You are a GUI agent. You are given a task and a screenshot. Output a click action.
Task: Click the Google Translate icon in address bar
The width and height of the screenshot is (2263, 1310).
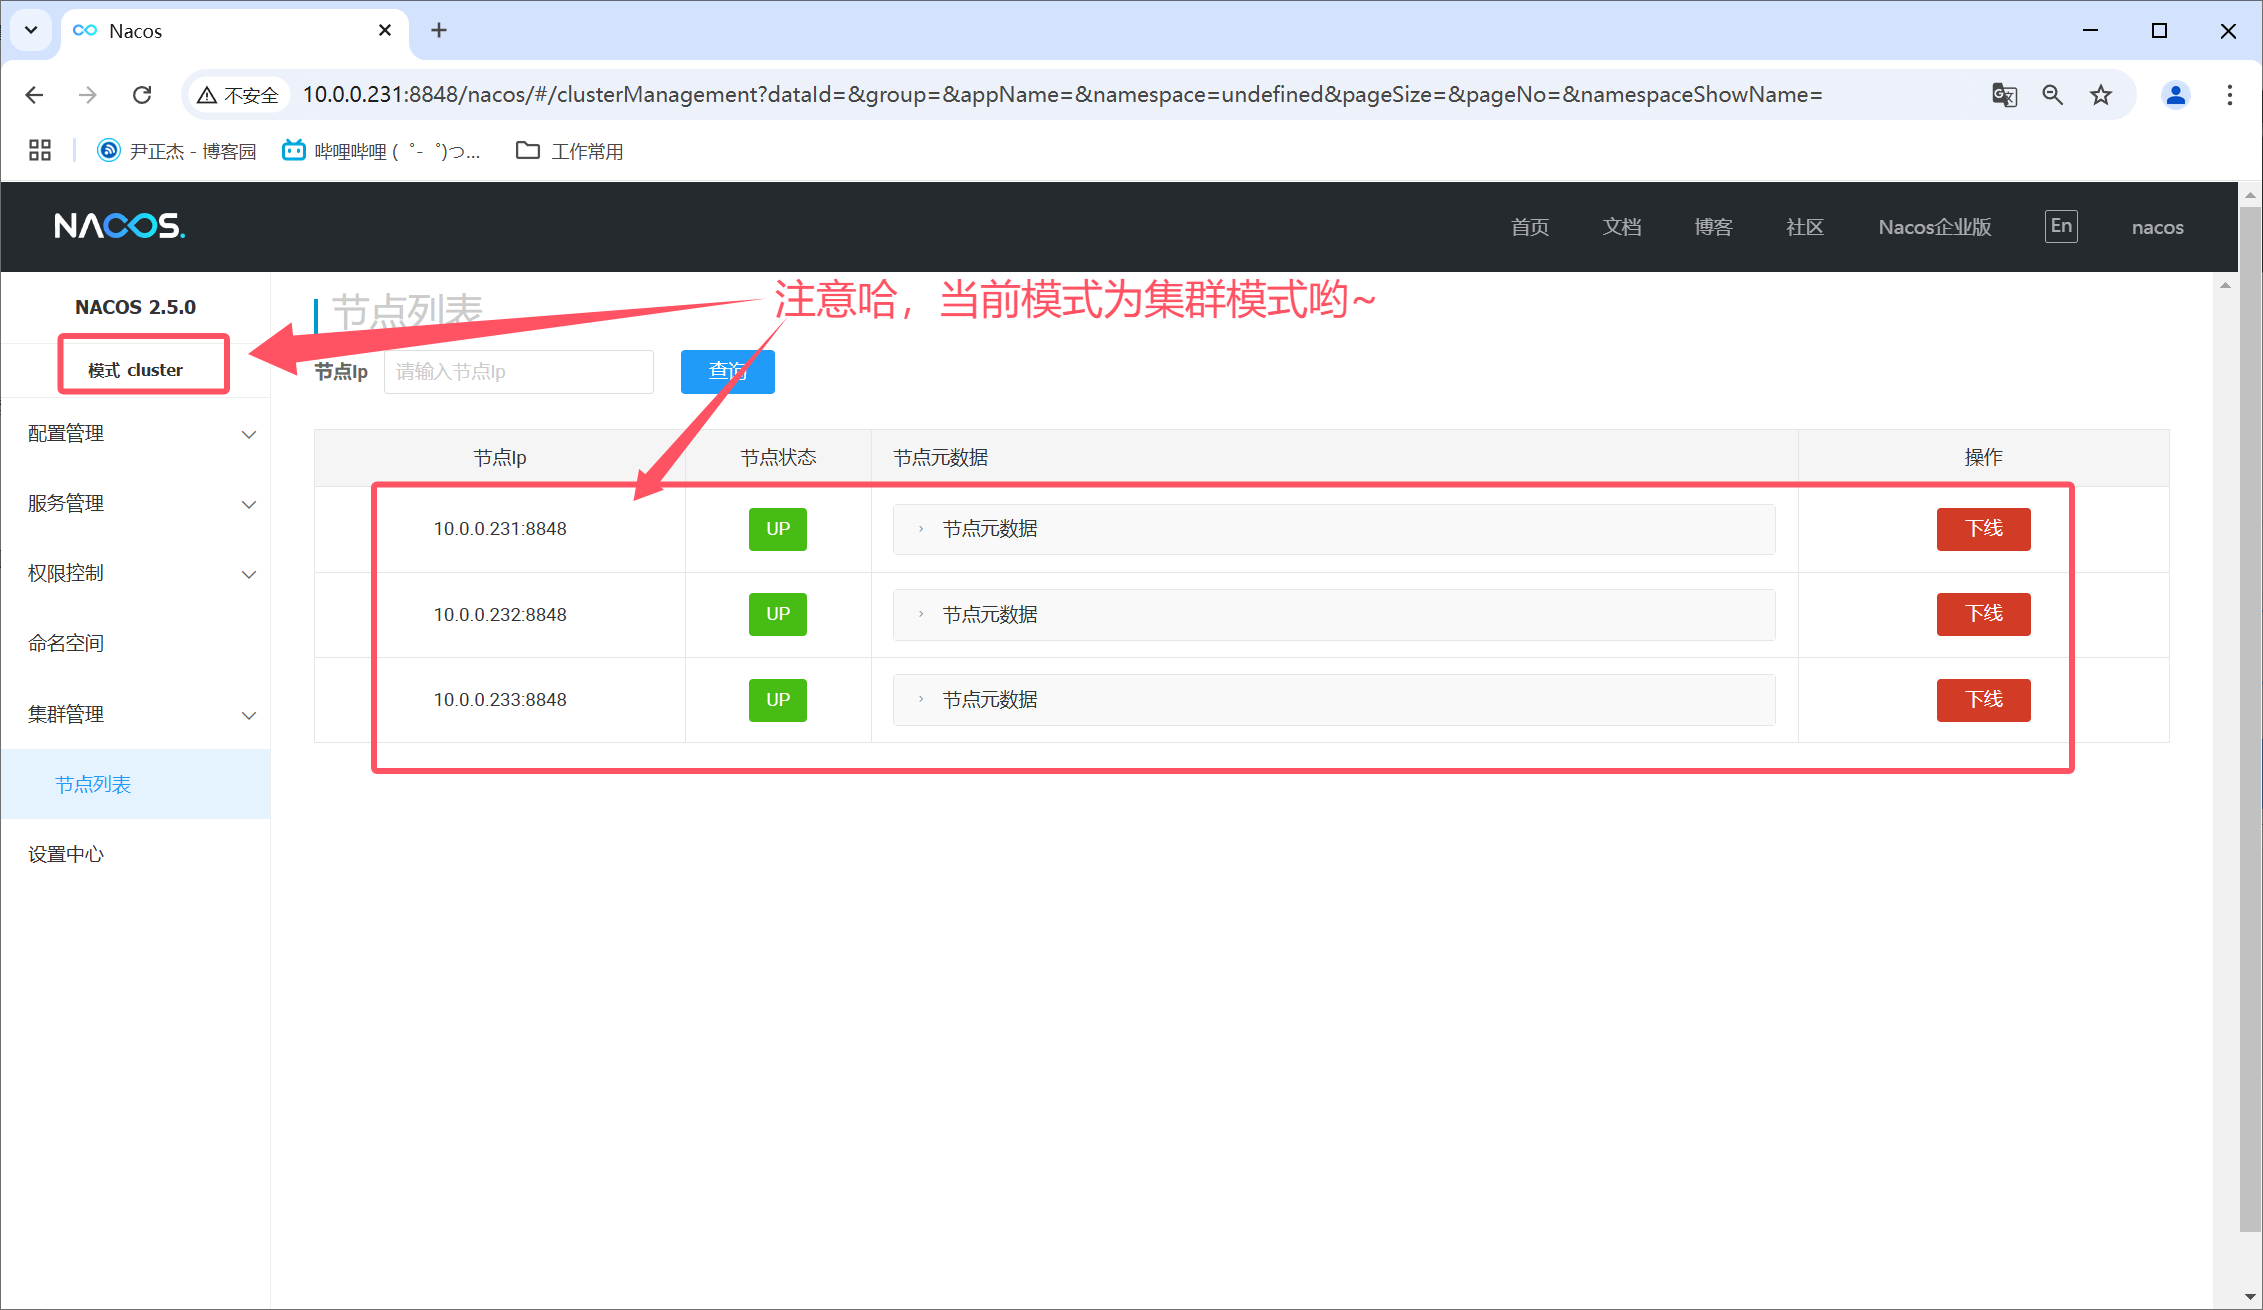[2004, 95]
